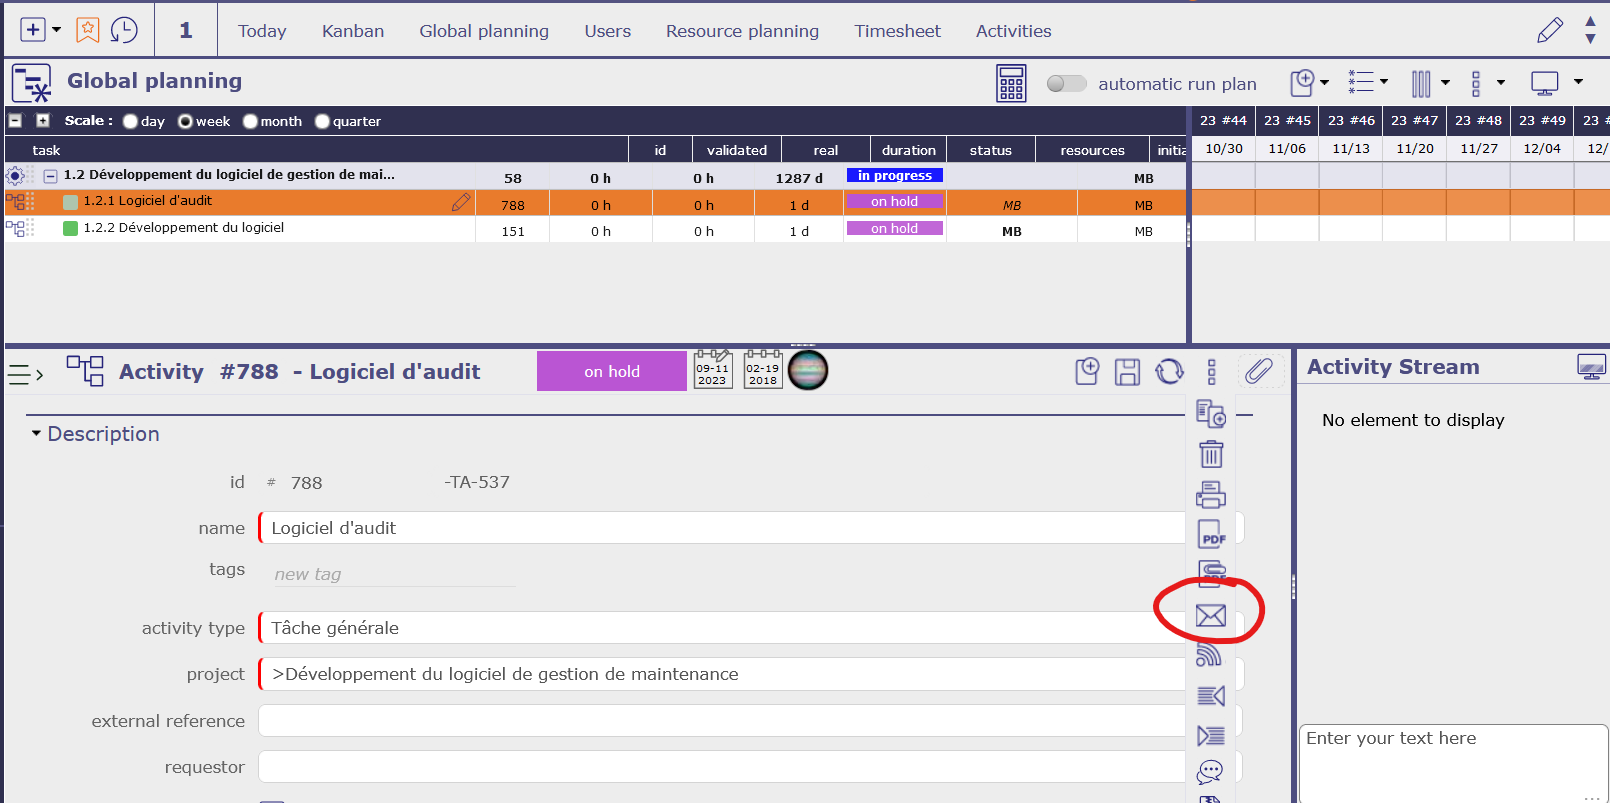Click the mail envelope icon
1610x803 pixels.
pos(1210,616)
